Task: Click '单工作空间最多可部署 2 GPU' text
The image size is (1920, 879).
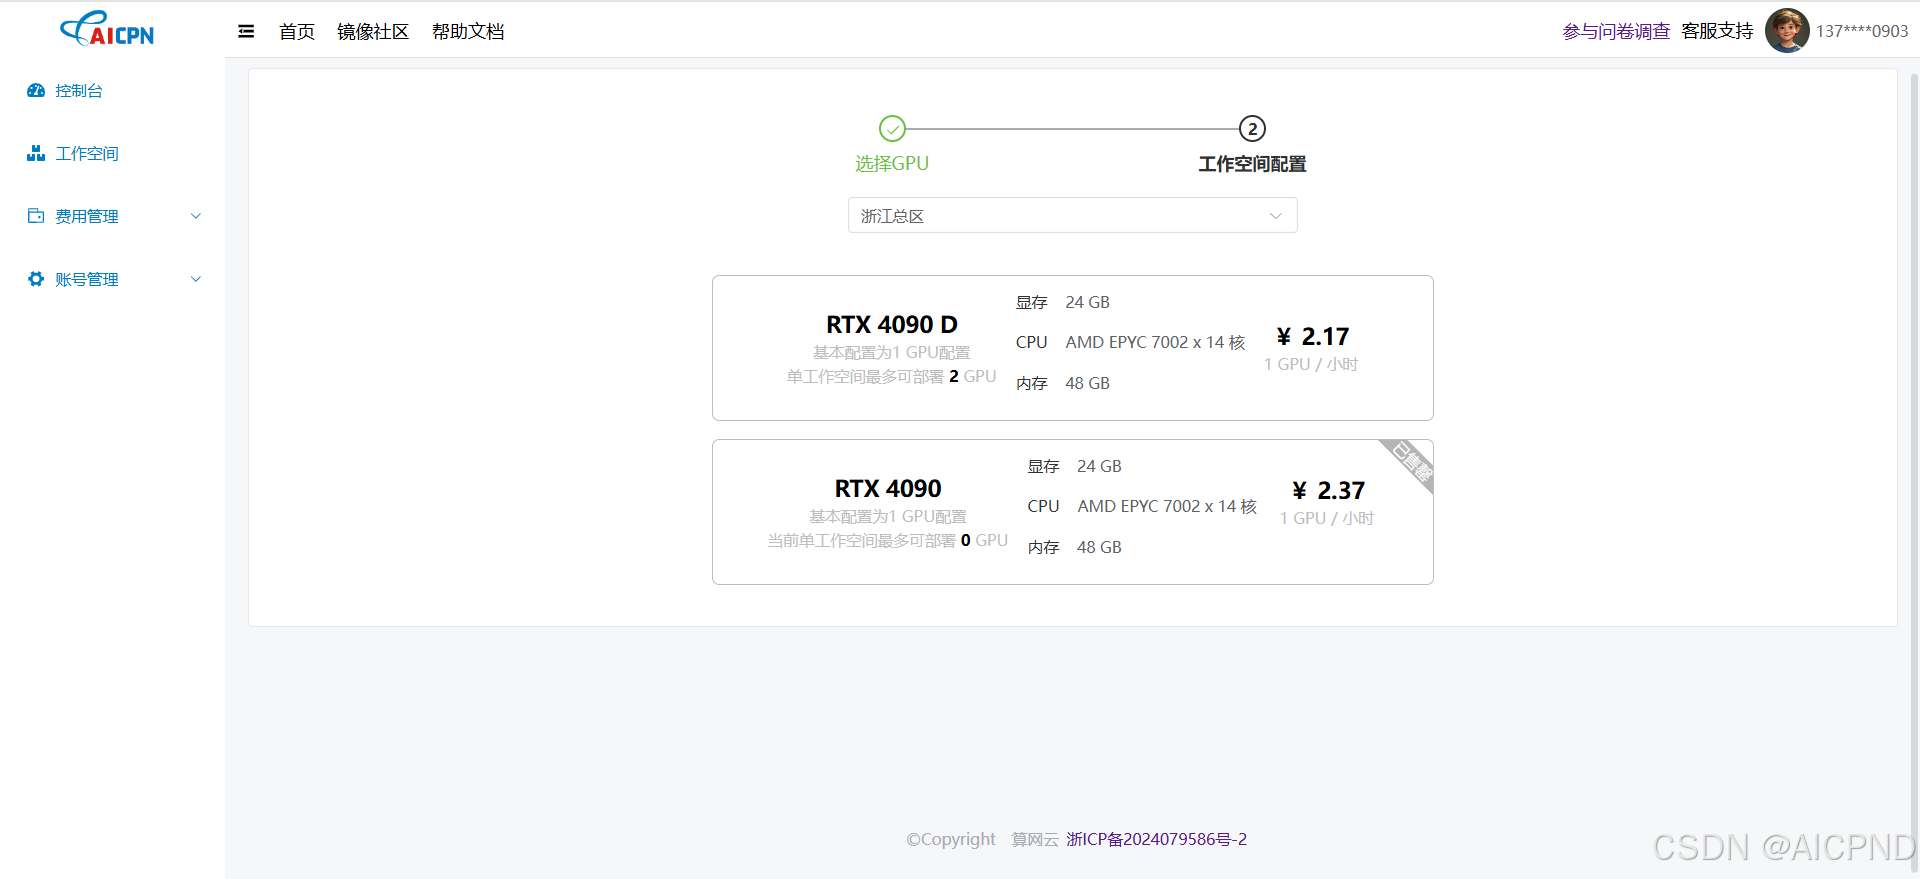Action: 891,376
